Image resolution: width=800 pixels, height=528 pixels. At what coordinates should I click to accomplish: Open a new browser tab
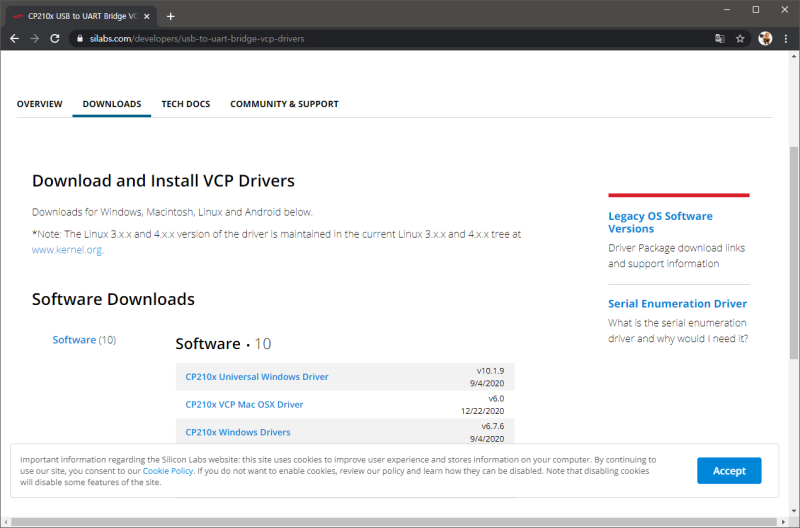pos(171,16)
